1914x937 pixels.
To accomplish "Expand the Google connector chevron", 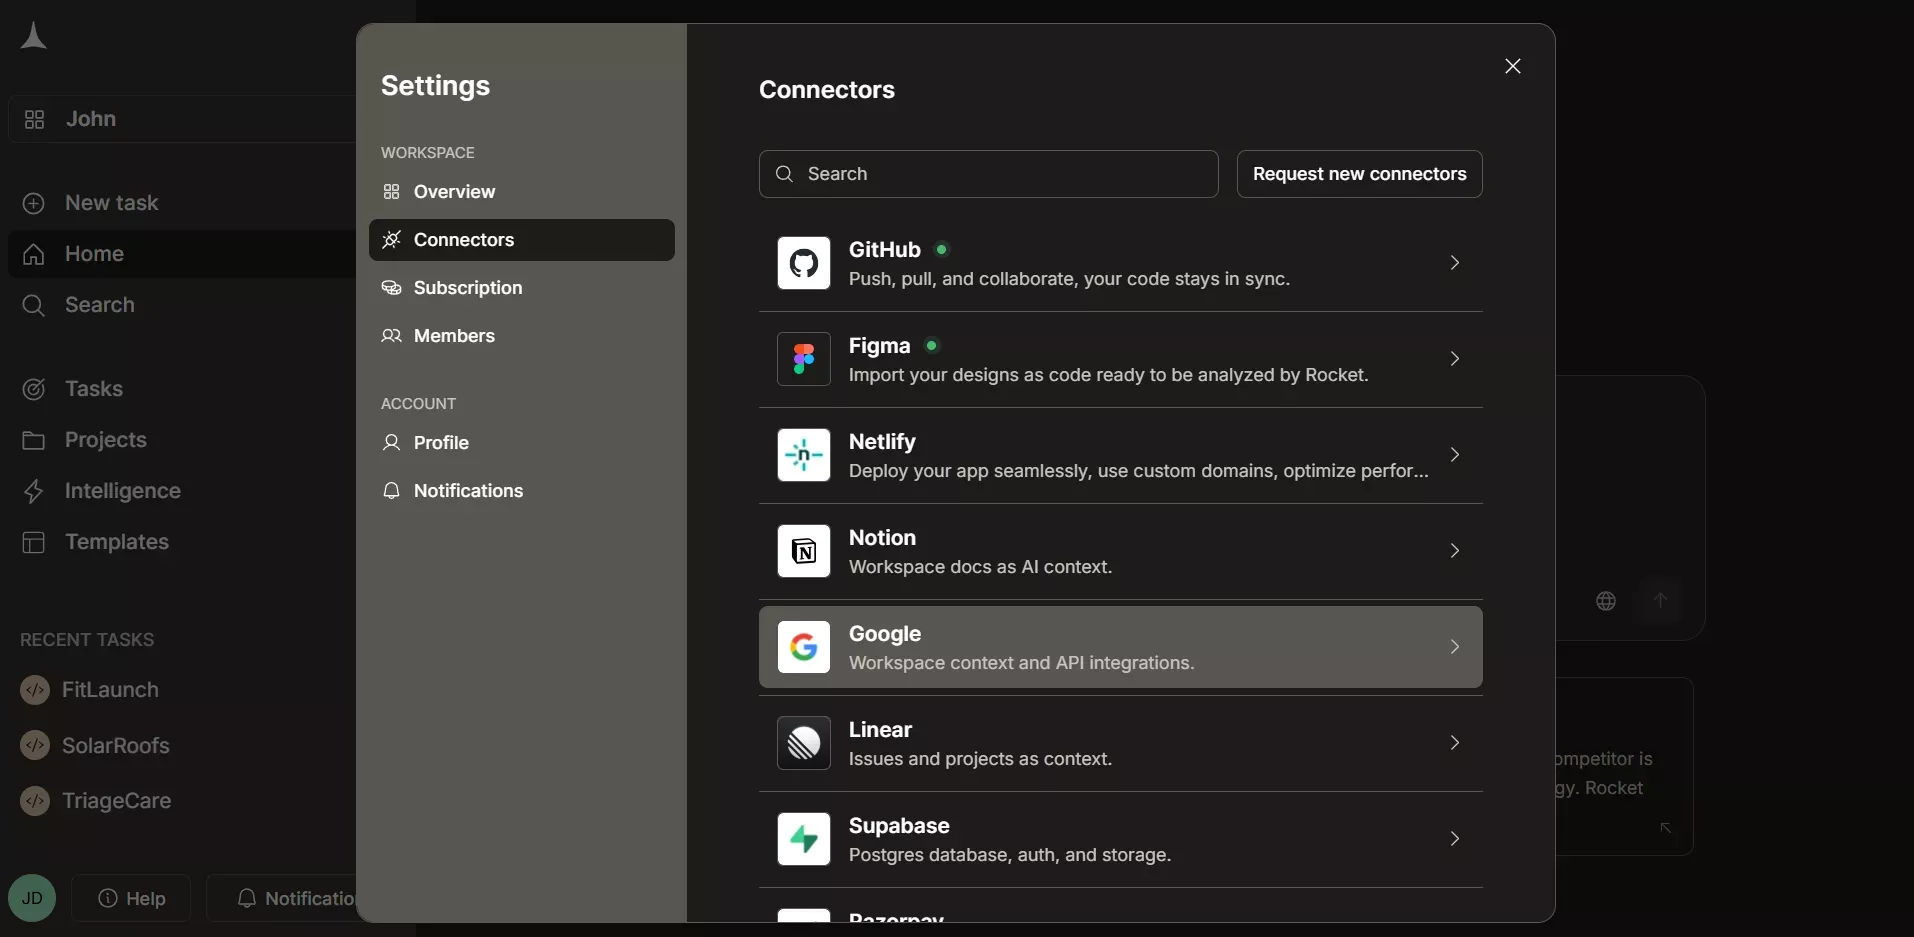I will coord(1455,647).
